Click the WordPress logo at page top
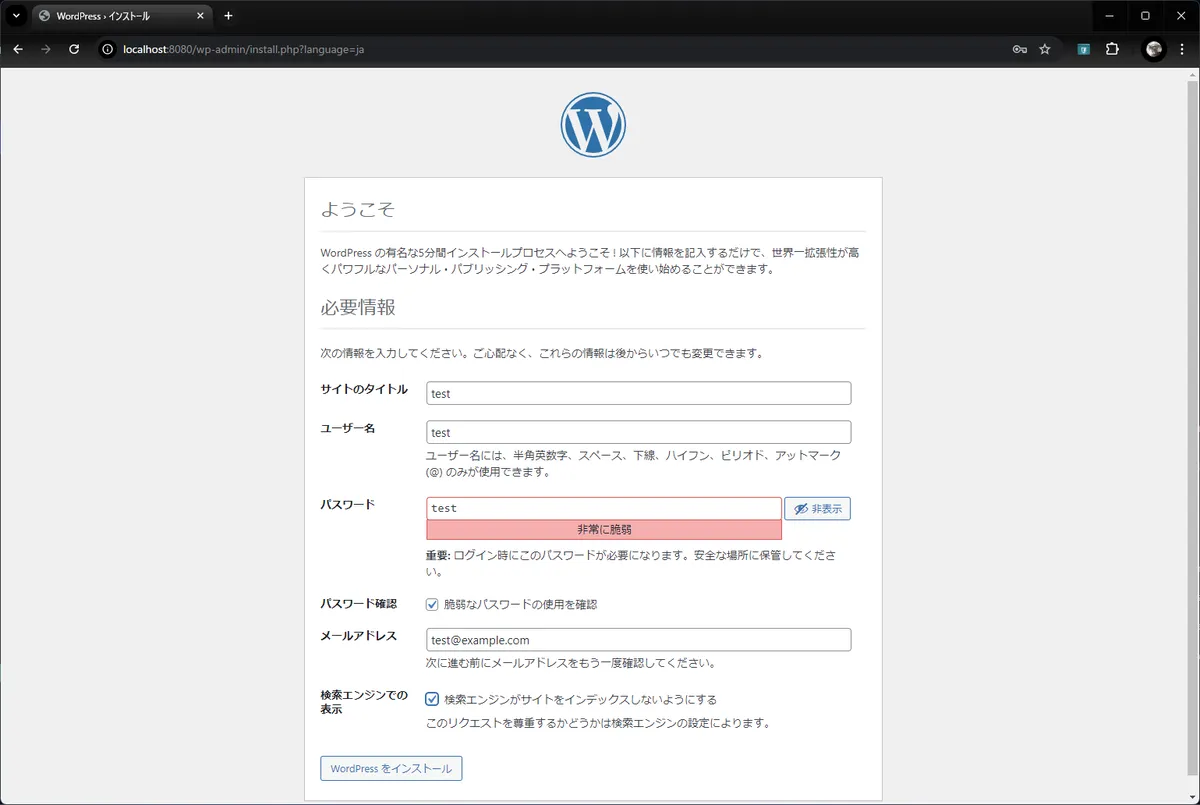The width and height of the screenshot is (1200, 805). 593,125
